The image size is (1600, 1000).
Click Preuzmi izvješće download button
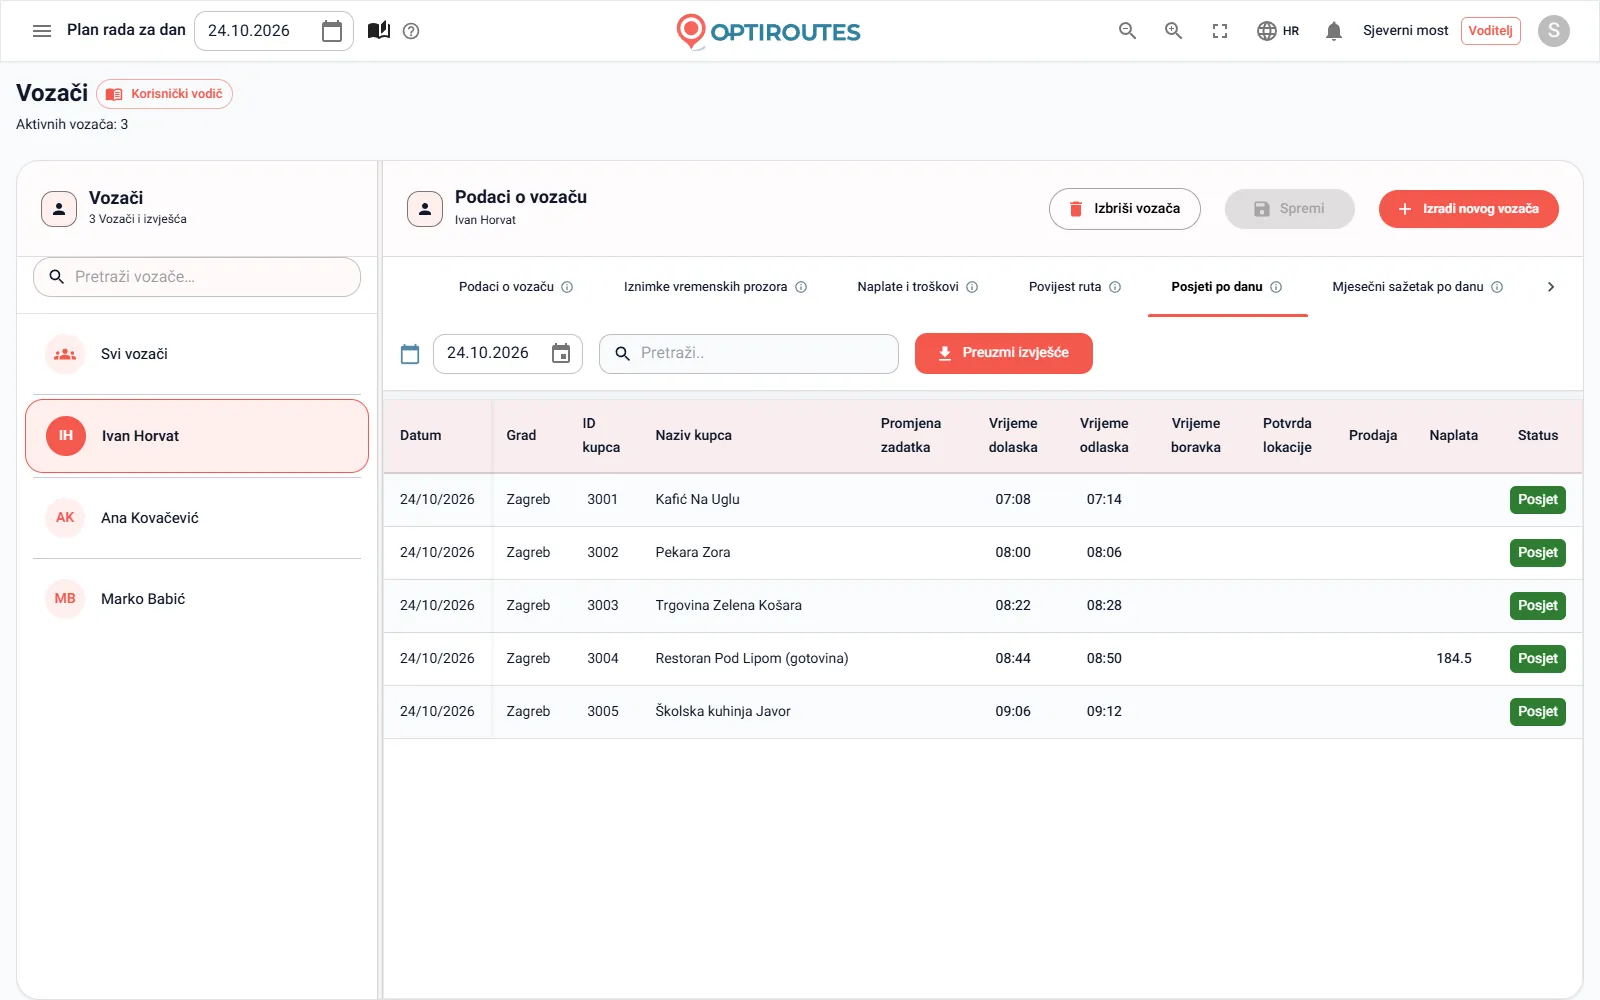point(1004,354)
